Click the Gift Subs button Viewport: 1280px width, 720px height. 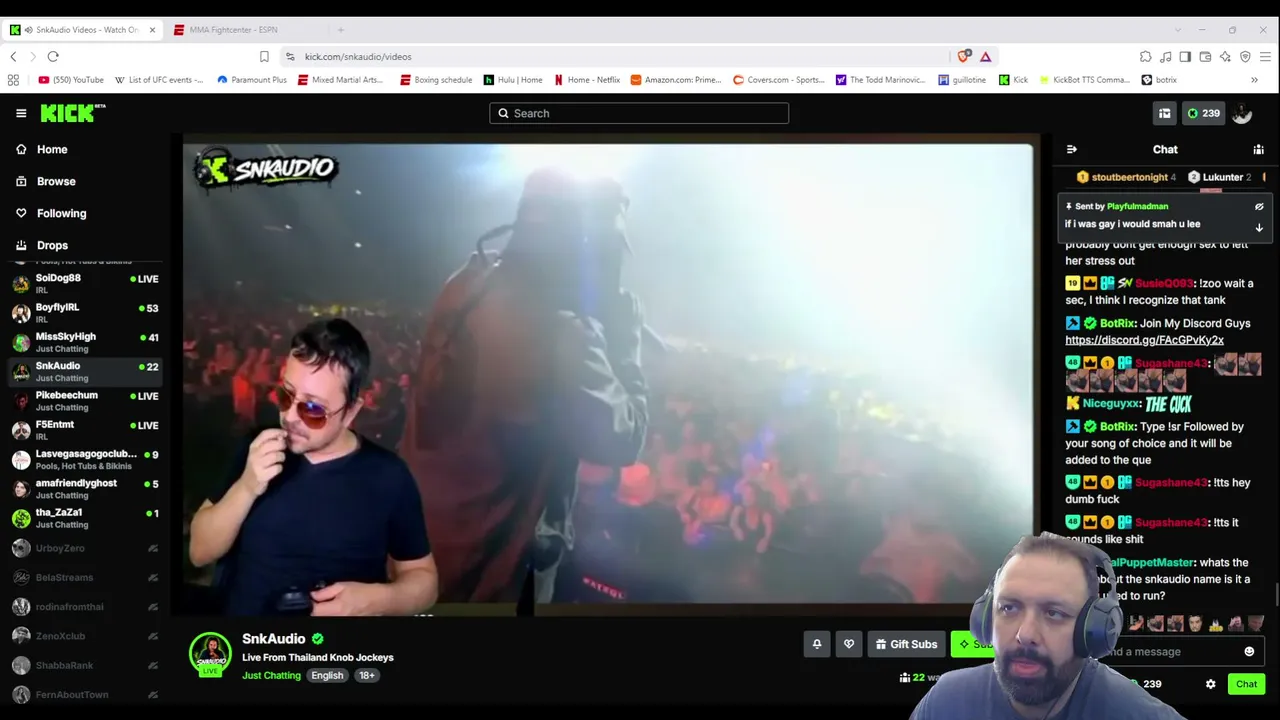pos(907,645)
